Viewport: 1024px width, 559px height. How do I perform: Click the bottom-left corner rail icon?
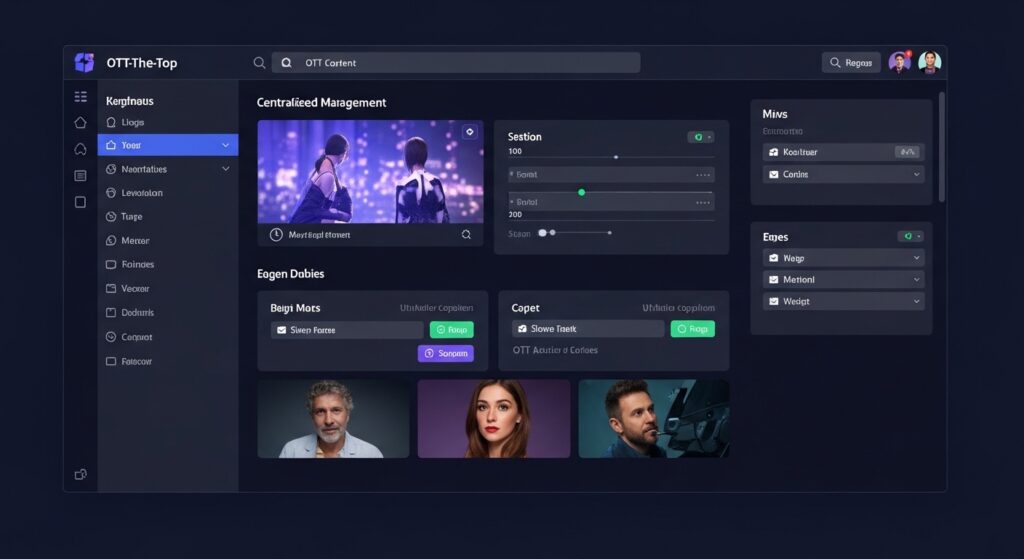81,474
